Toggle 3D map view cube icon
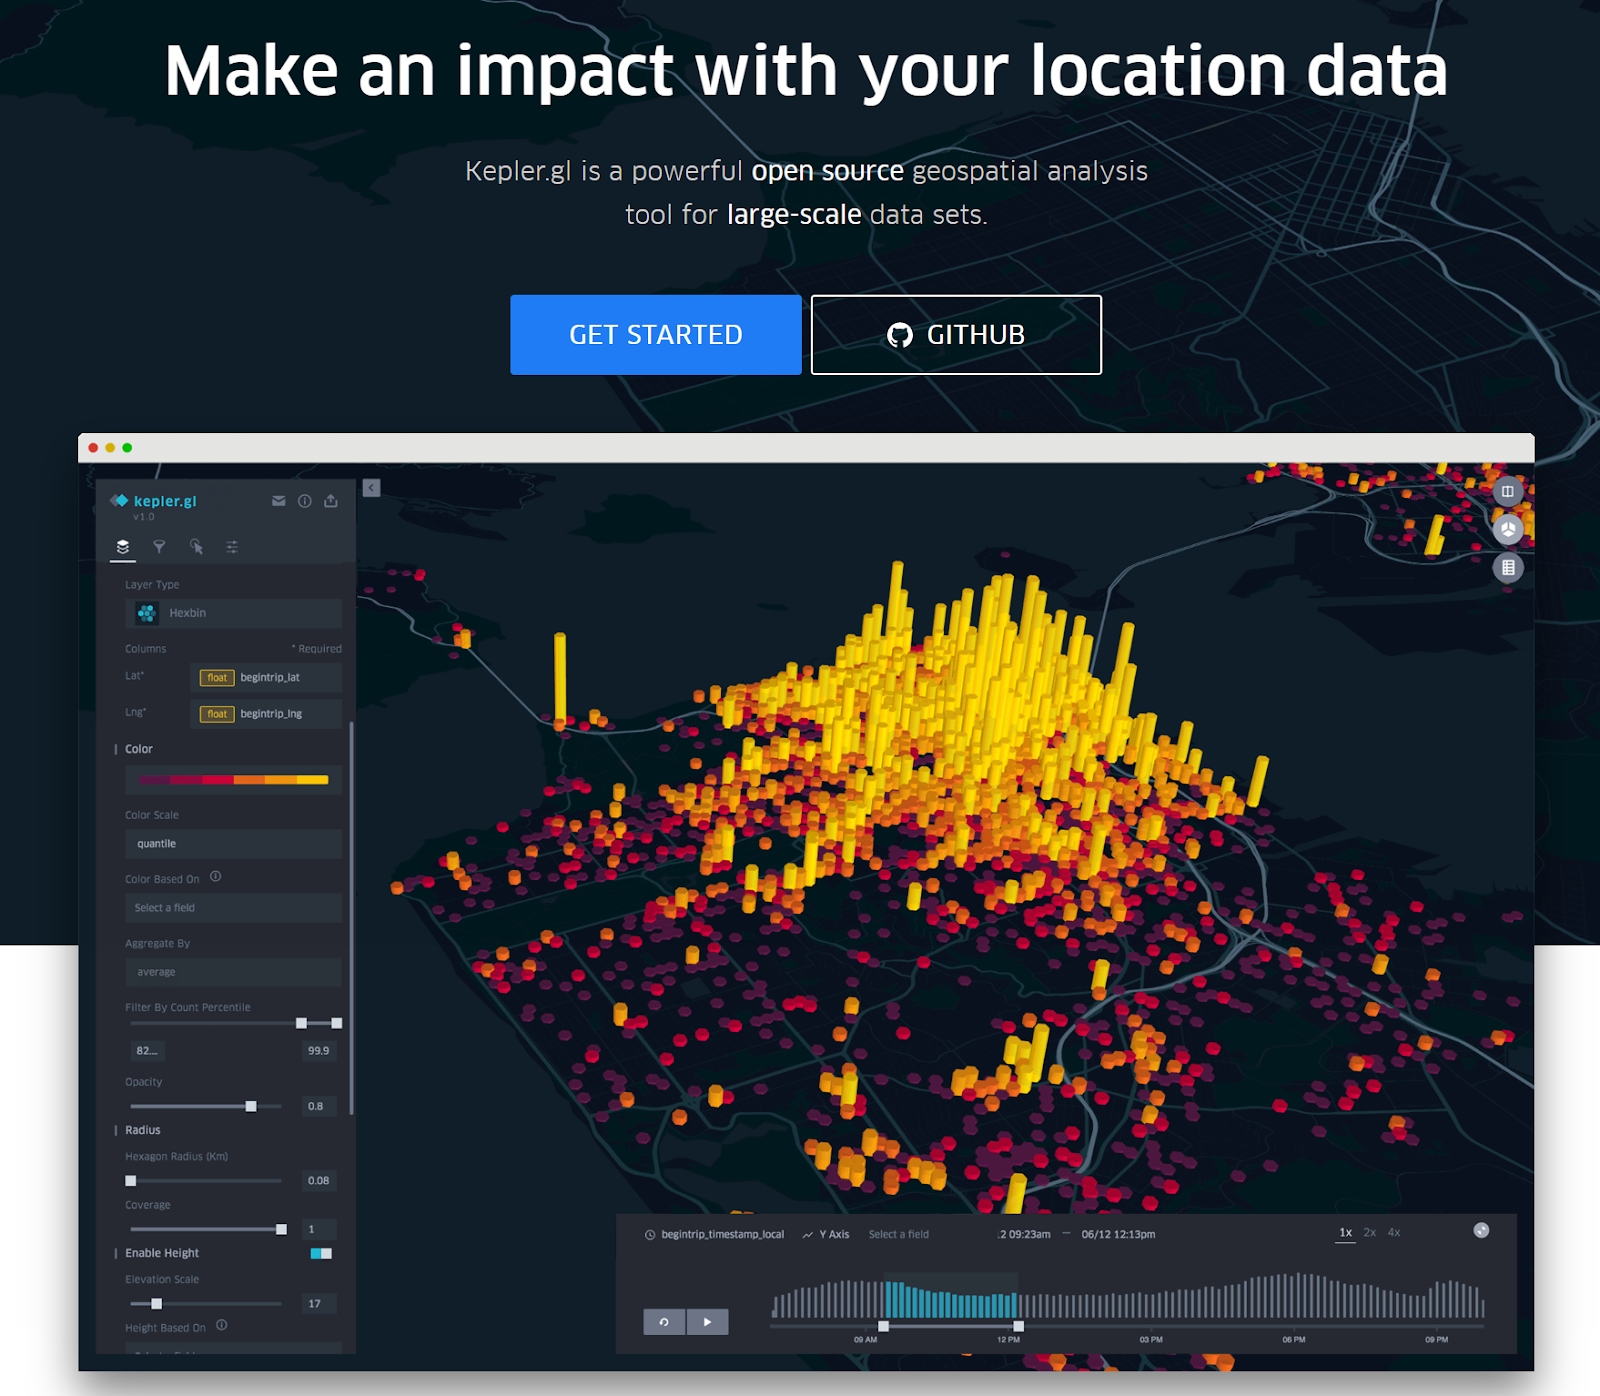The height and width of the screenshot is (1396, 1600). point(1508,529)
